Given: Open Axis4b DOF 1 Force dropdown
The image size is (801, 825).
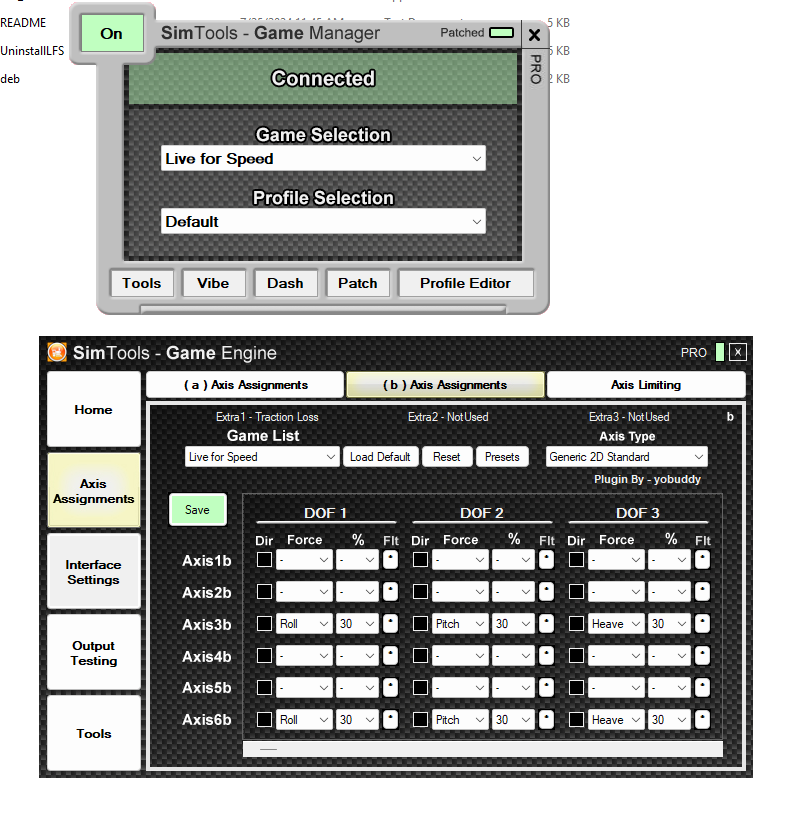Looking at the screenshot, I should coord(304,656).
